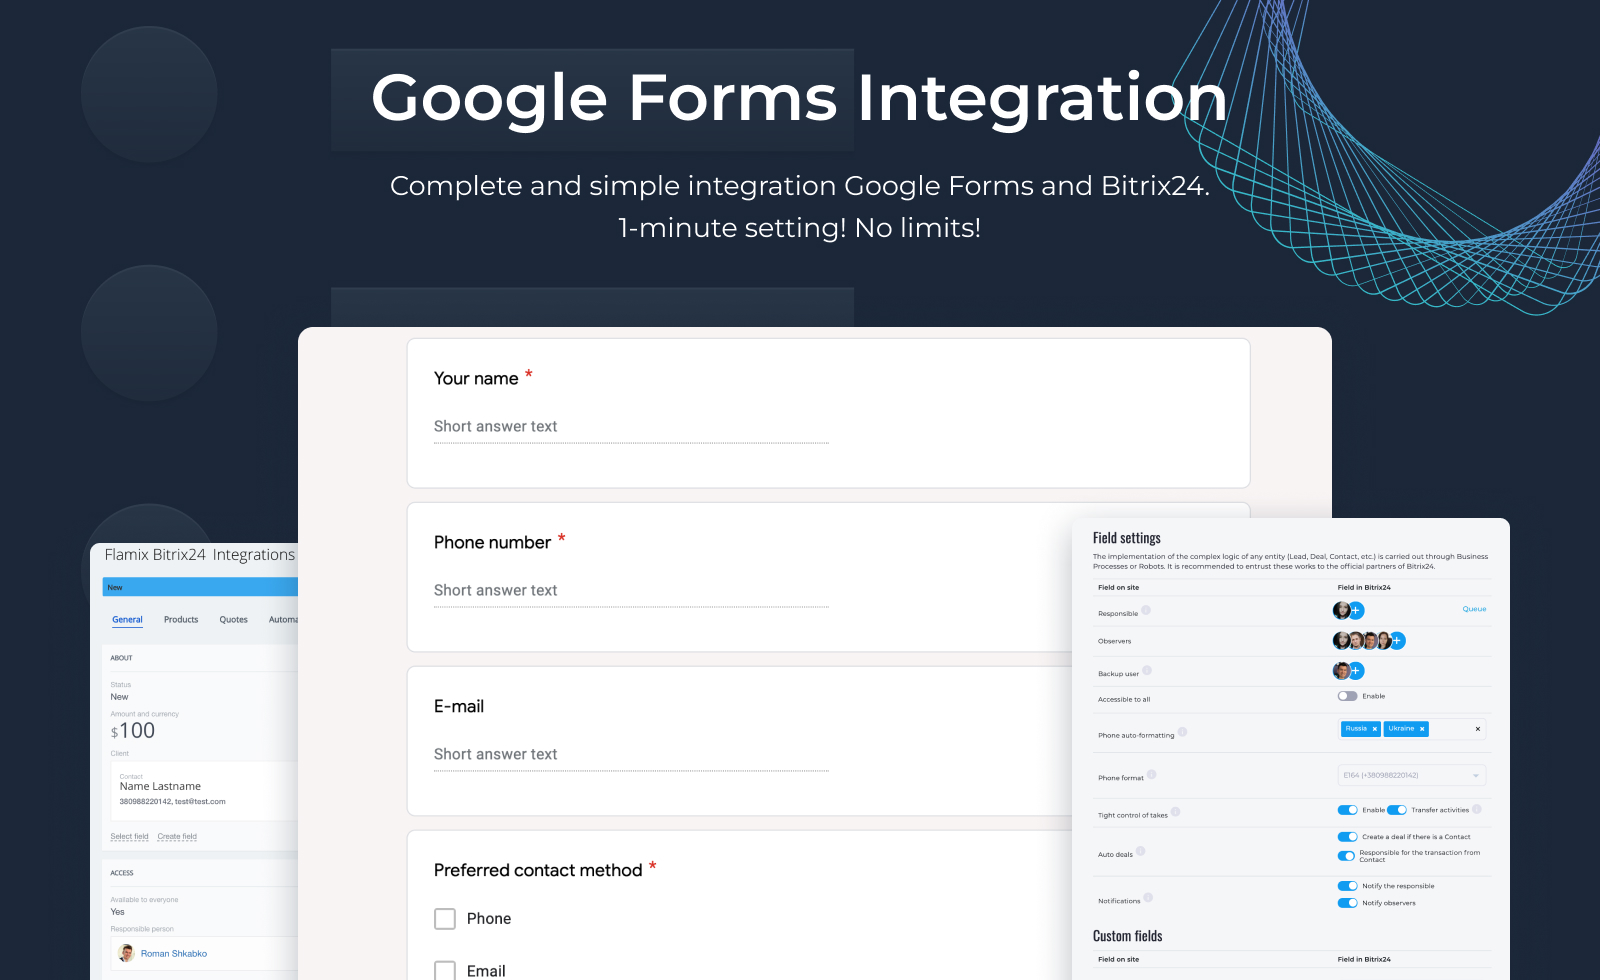Clear all phone auto-formatting tags with the x

coord(1477,729)
